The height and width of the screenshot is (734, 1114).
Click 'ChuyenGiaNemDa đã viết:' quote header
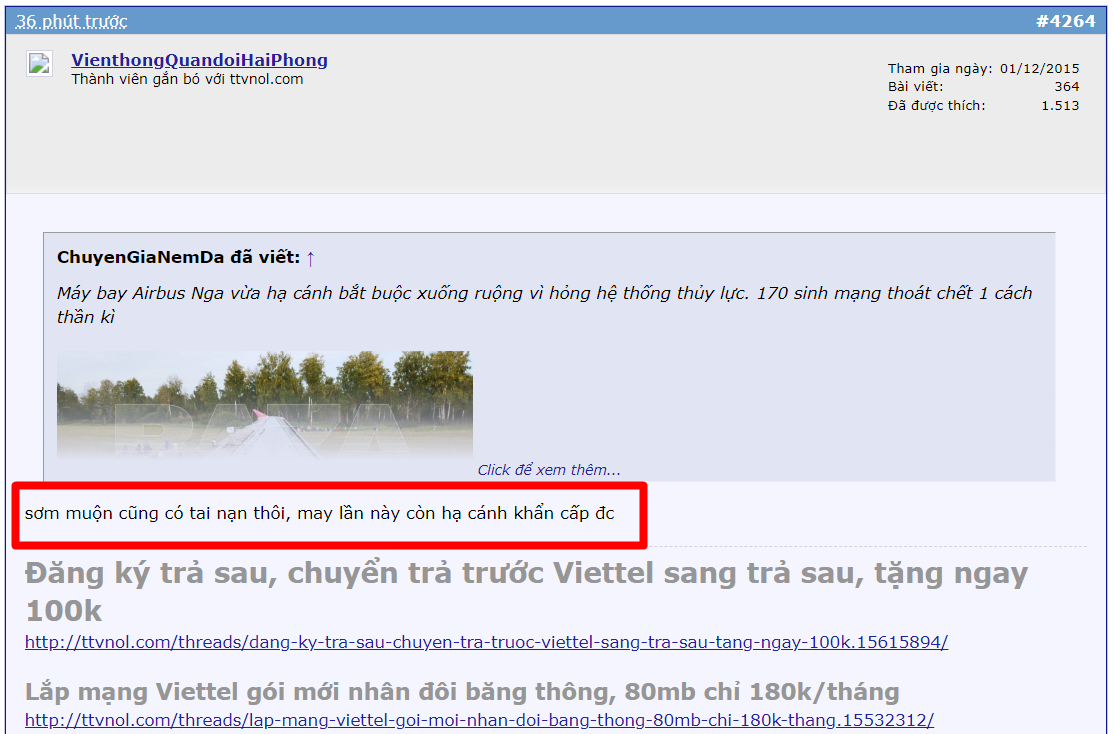tap(178, 257)
